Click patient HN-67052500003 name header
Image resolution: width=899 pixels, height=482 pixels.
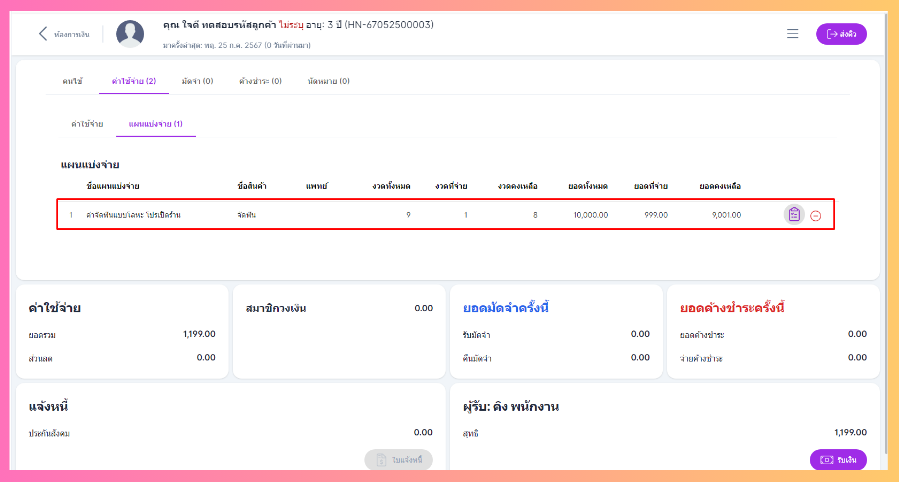point(298,25)
